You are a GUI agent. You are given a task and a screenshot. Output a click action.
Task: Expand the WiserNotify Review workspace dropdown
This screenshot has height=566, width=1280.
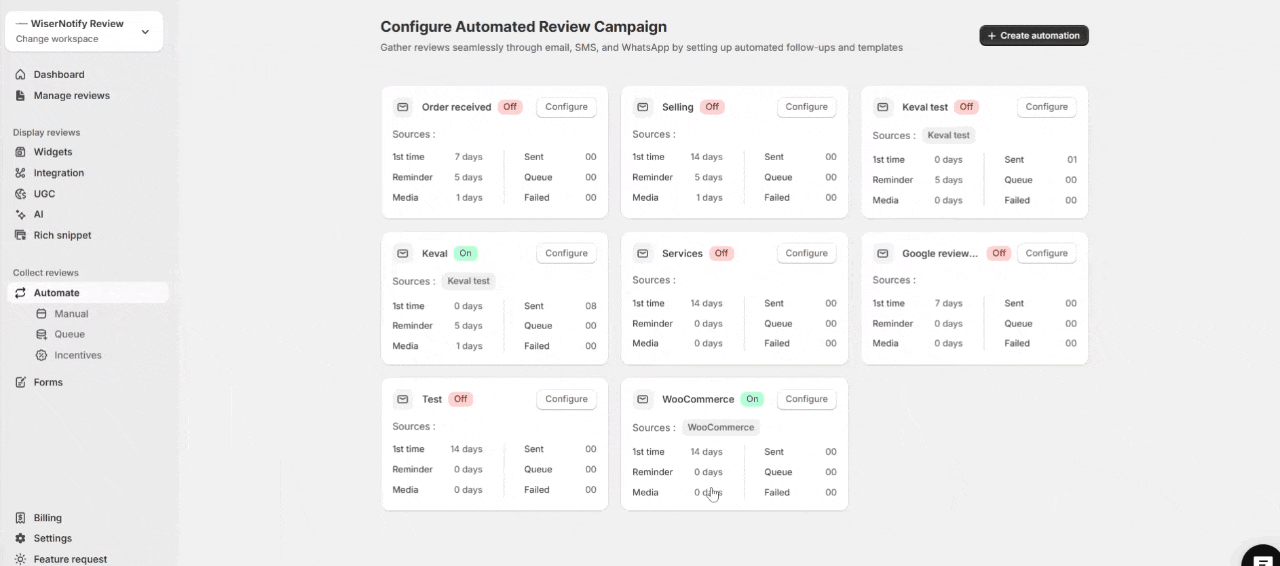tap(144, 32)
